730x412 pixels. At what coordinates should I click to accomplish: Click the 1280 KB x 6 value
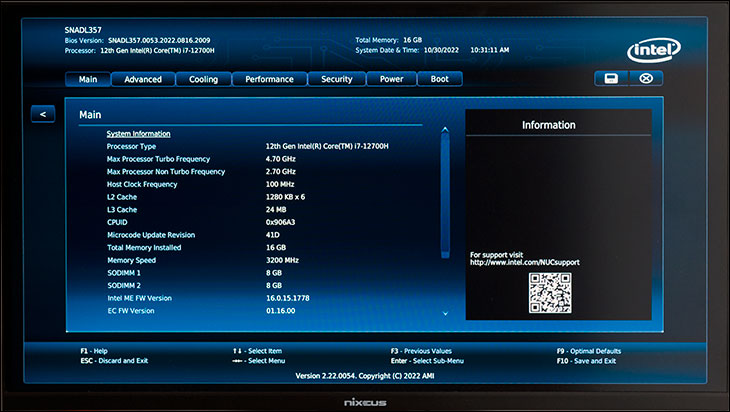click(285, 197)
